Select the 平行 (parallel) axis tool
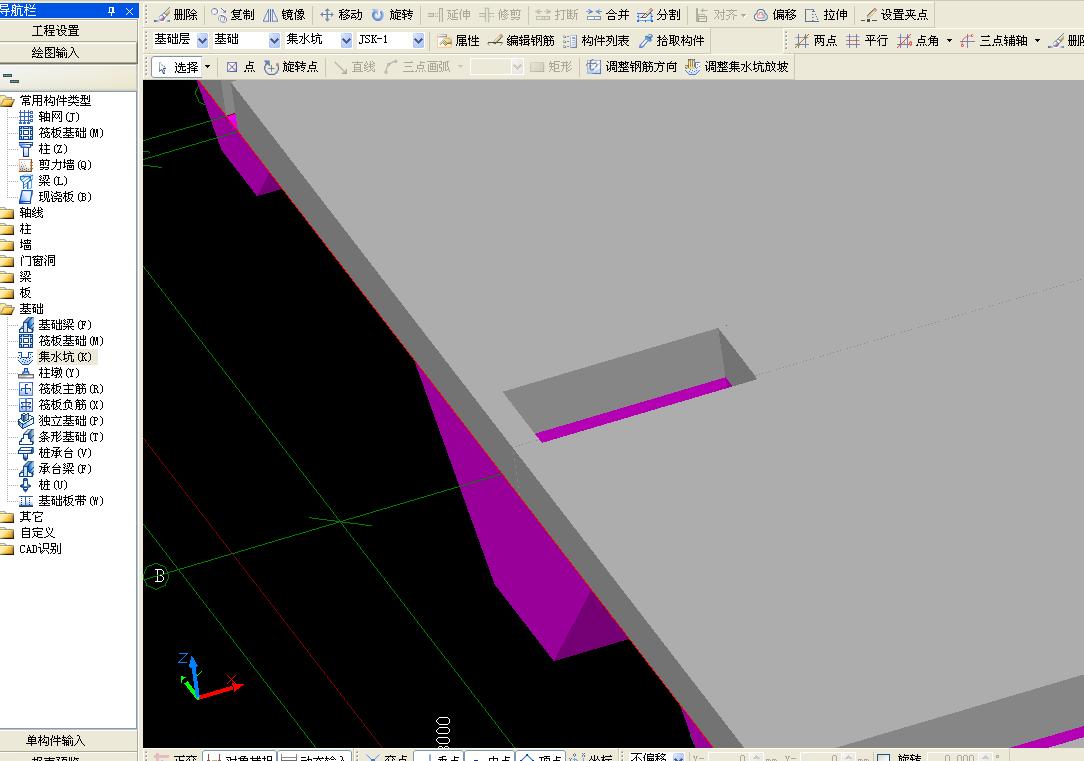 pos(866,41)
